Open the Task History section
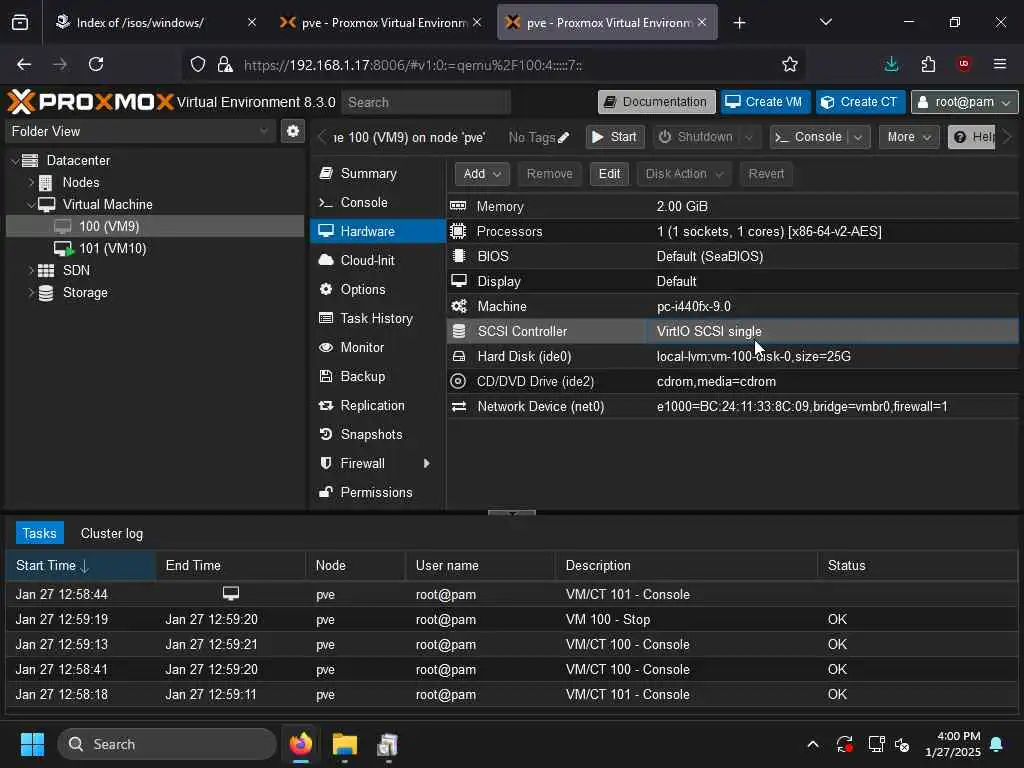This screenshot has width=1024, height=768. point(377,319)
